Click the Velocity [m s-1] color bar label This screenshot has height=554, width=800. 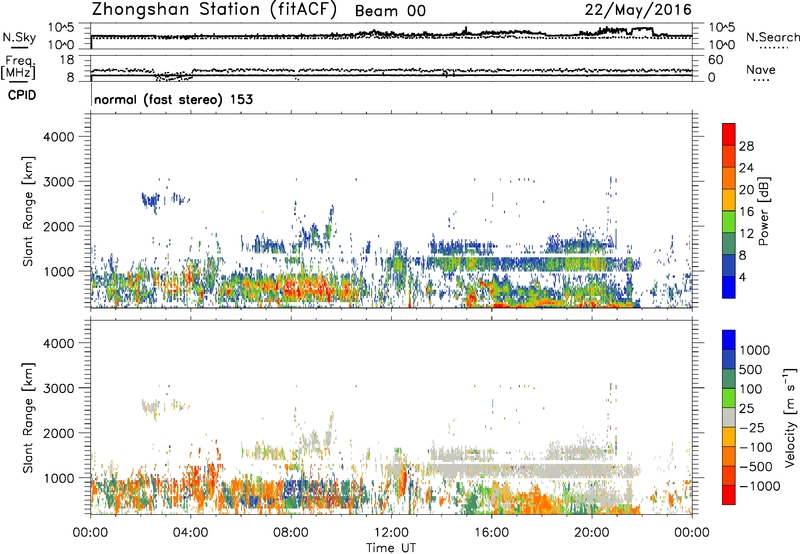coord(790,416)
